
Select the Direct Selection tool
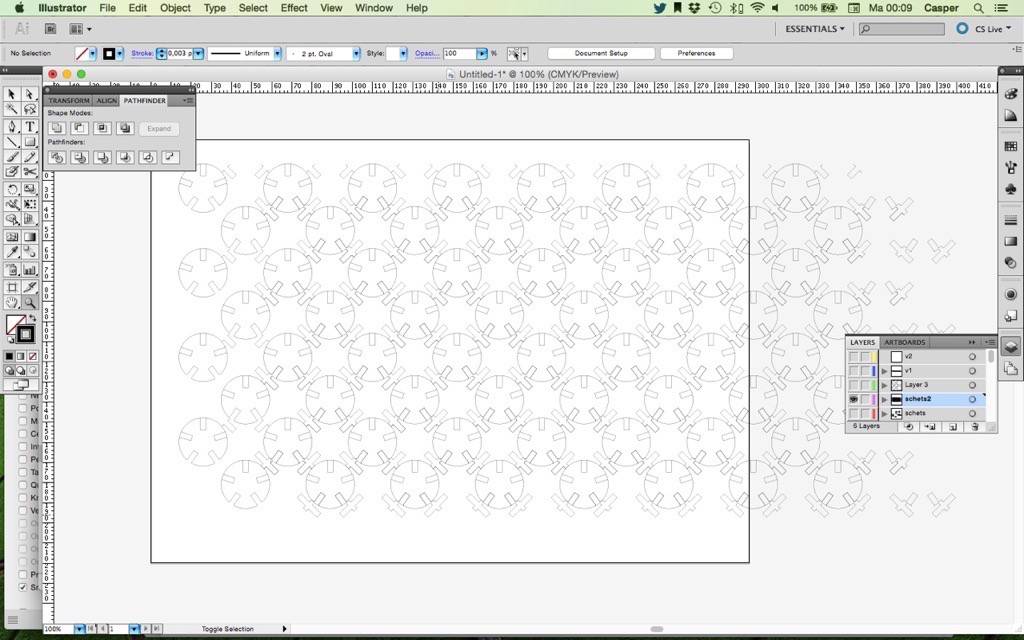coord(29,94)
